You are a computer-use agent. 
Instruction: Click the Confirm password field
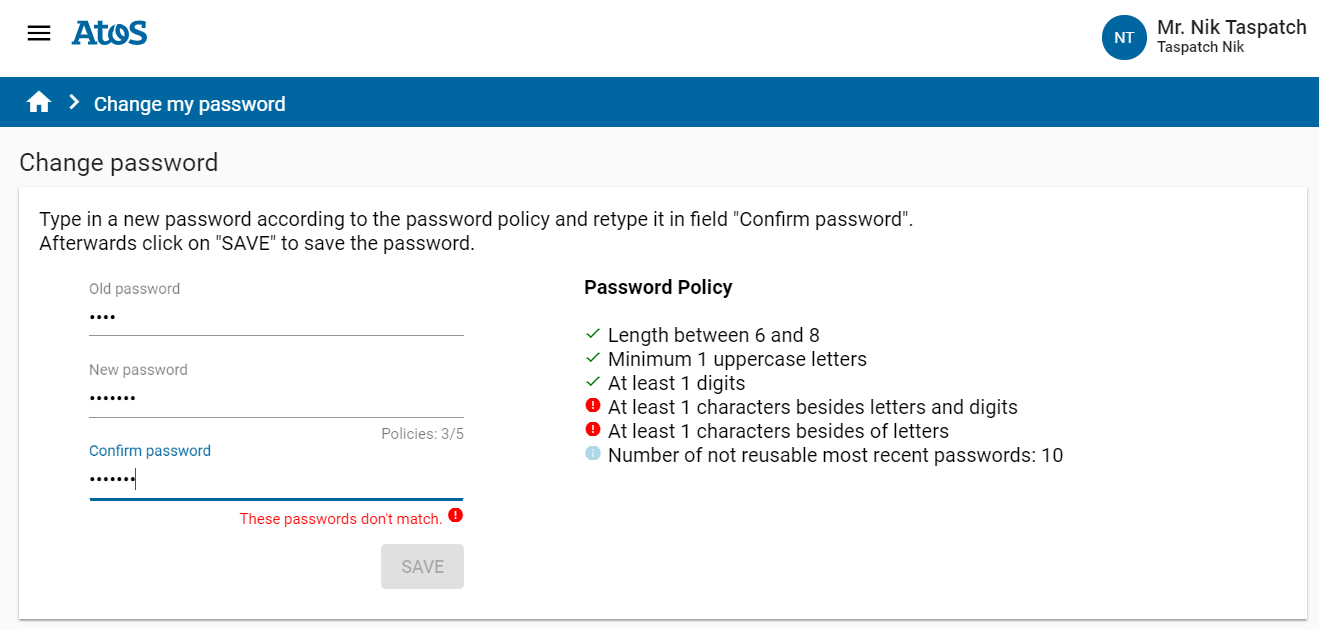click(x=275, y=478)
